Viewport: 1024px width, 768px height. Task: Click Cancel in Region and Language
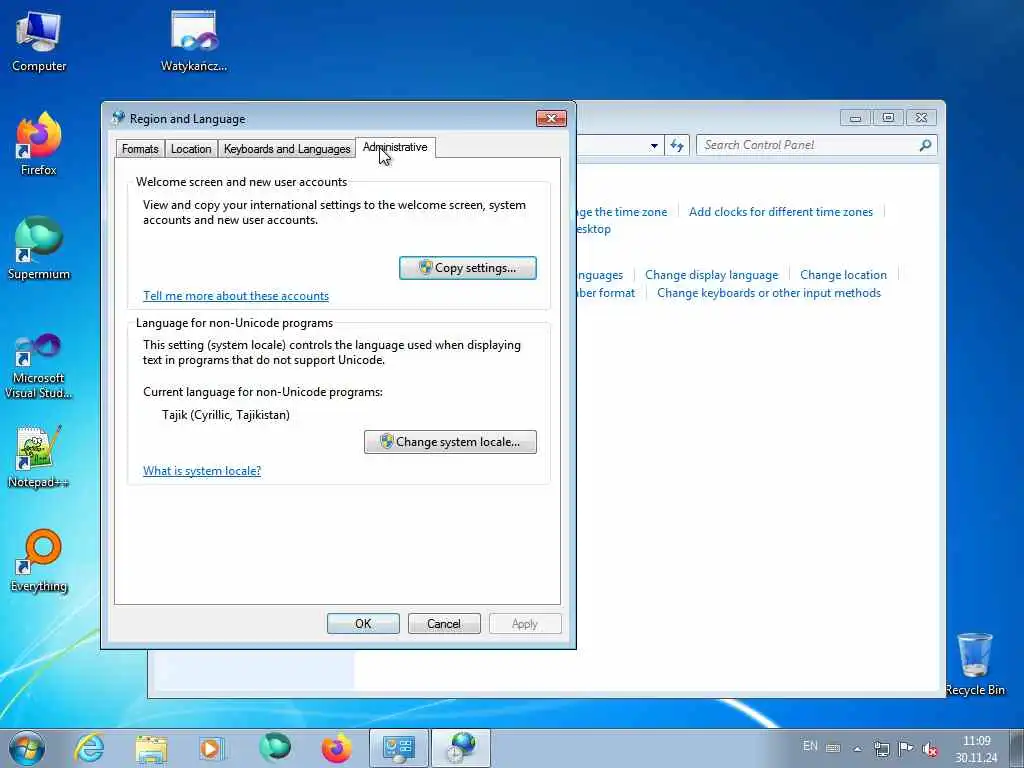point(444,624)
